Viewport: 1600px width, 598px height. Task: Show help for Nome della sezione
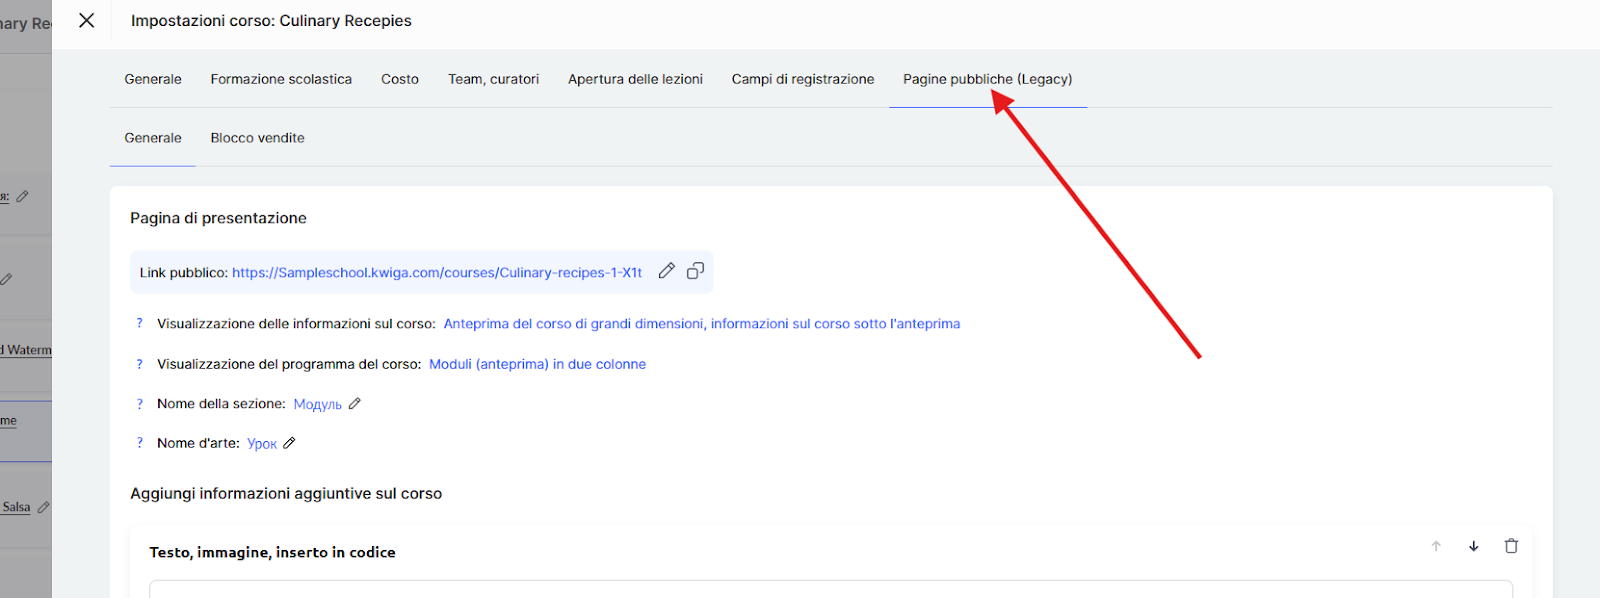click(x=140, y=404)
